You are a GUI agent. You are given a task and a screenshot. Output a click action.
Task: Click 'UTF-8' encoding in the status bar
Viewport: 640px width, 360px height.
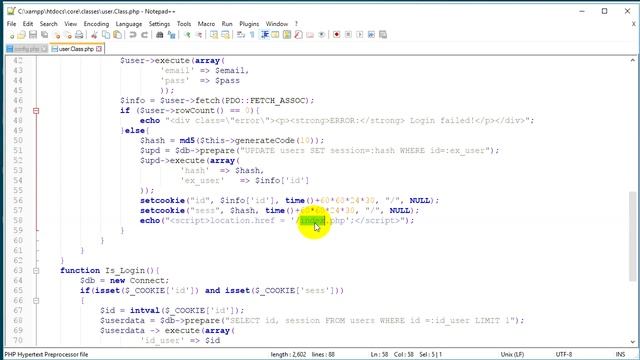[x=564, y=354]
